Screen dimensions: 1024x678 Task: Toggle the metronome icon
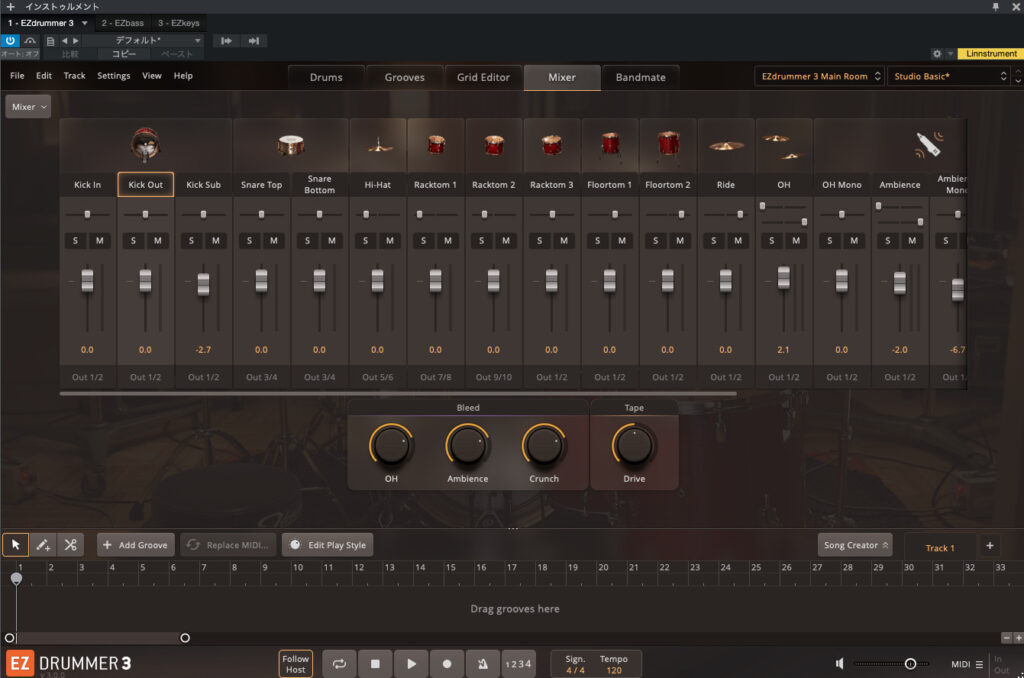483,663
